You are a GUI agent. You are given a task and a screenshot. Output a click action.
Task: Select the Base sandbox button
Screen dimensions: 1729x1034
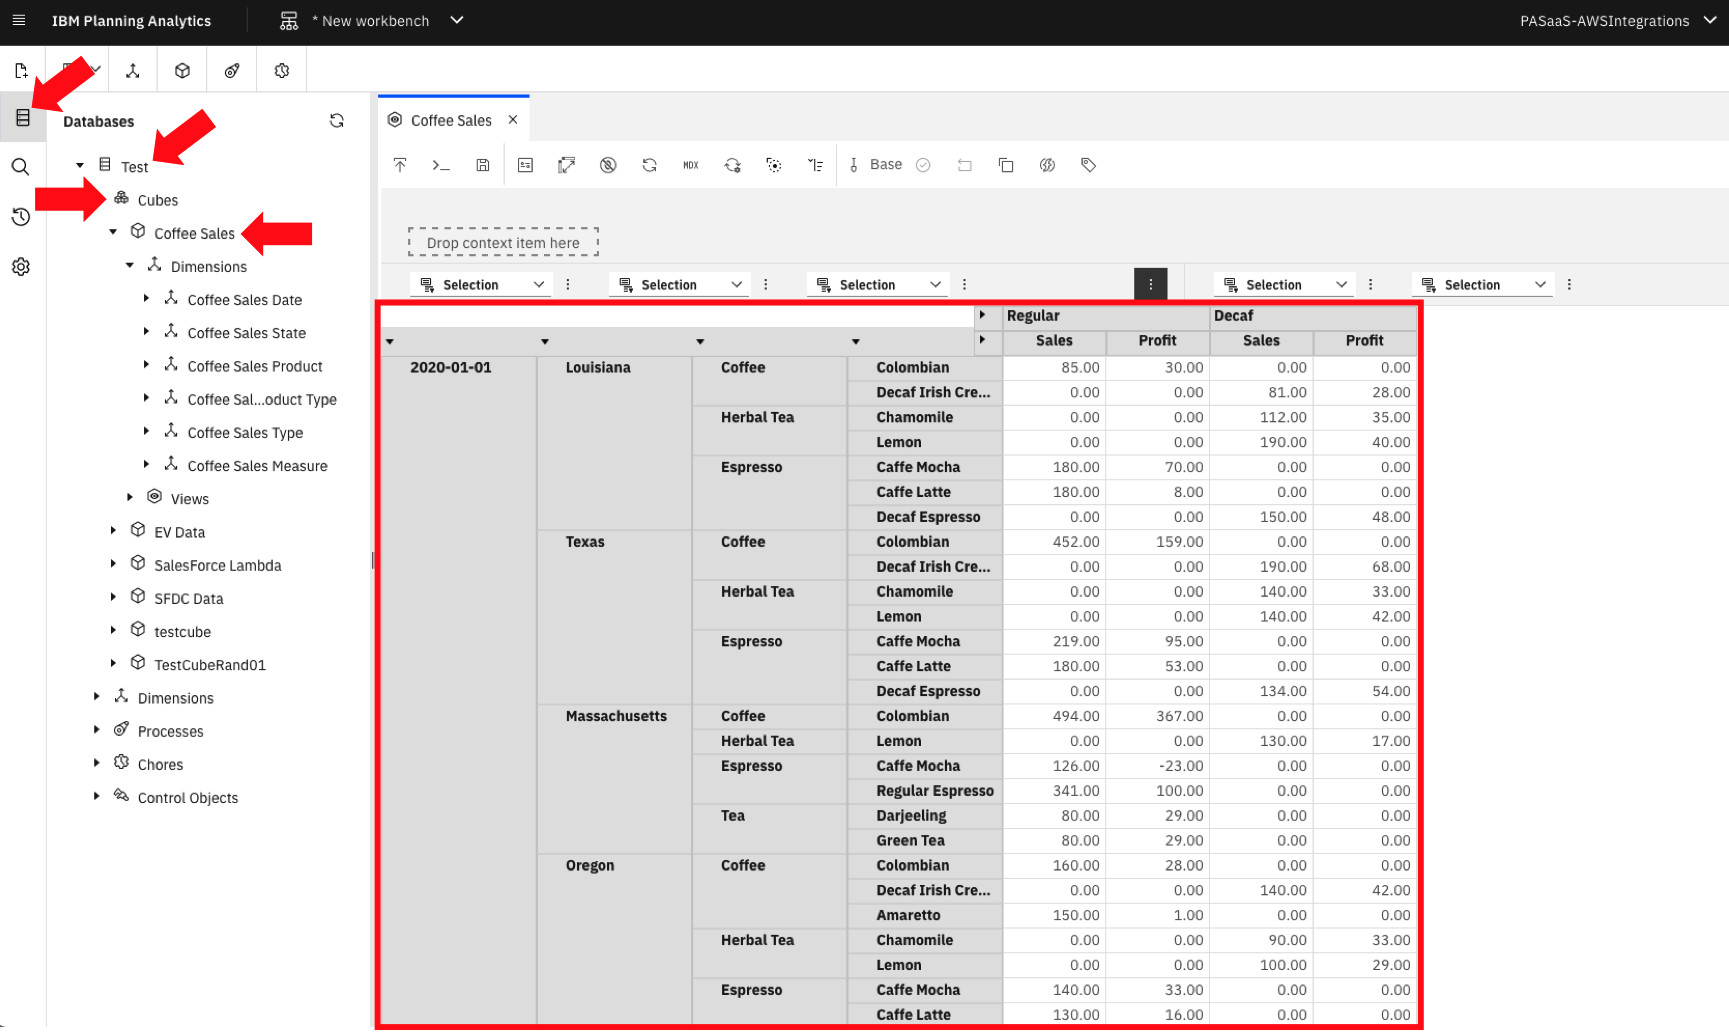pos(876,165)
